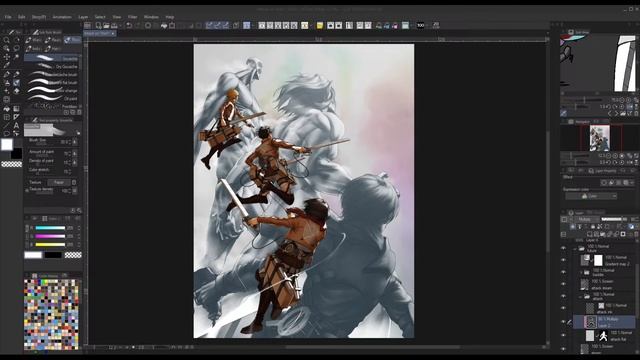Open the Window menu
This screenshot has width=640, height=360.
point(151,17)
